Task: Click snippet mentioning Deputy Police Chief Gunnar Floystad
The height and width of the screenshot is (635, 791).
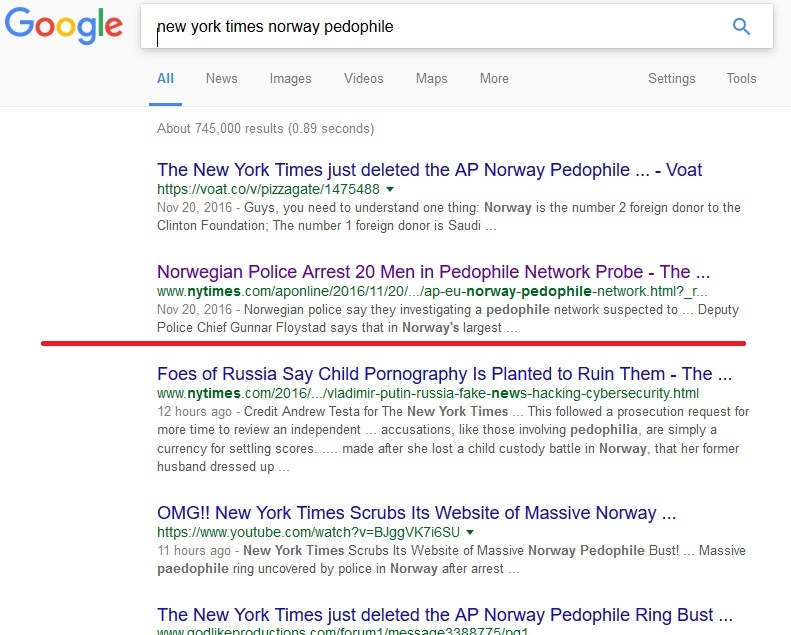Action: 448,318
